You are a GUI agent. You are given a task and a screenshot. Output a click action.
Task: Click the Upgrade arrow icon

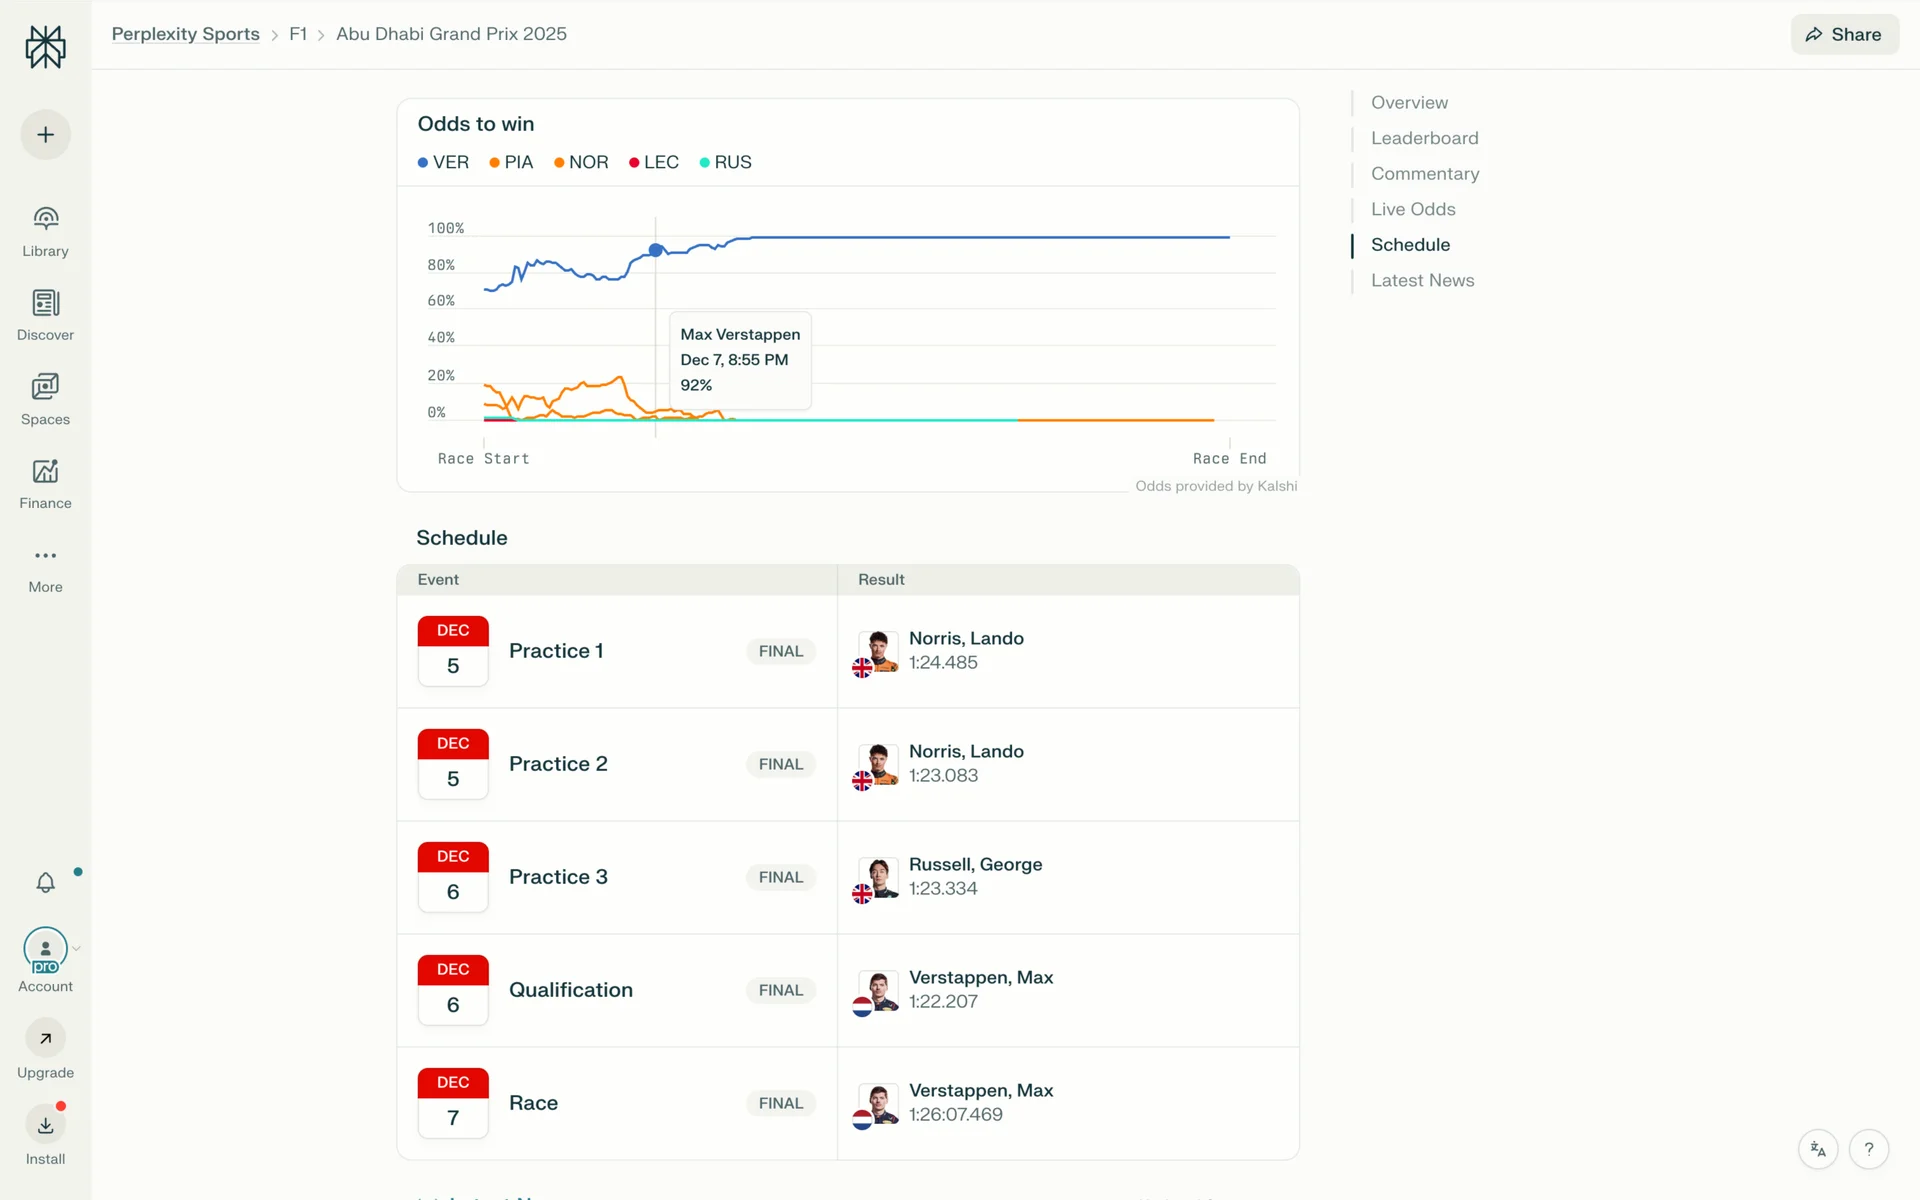pos(45,1039)
